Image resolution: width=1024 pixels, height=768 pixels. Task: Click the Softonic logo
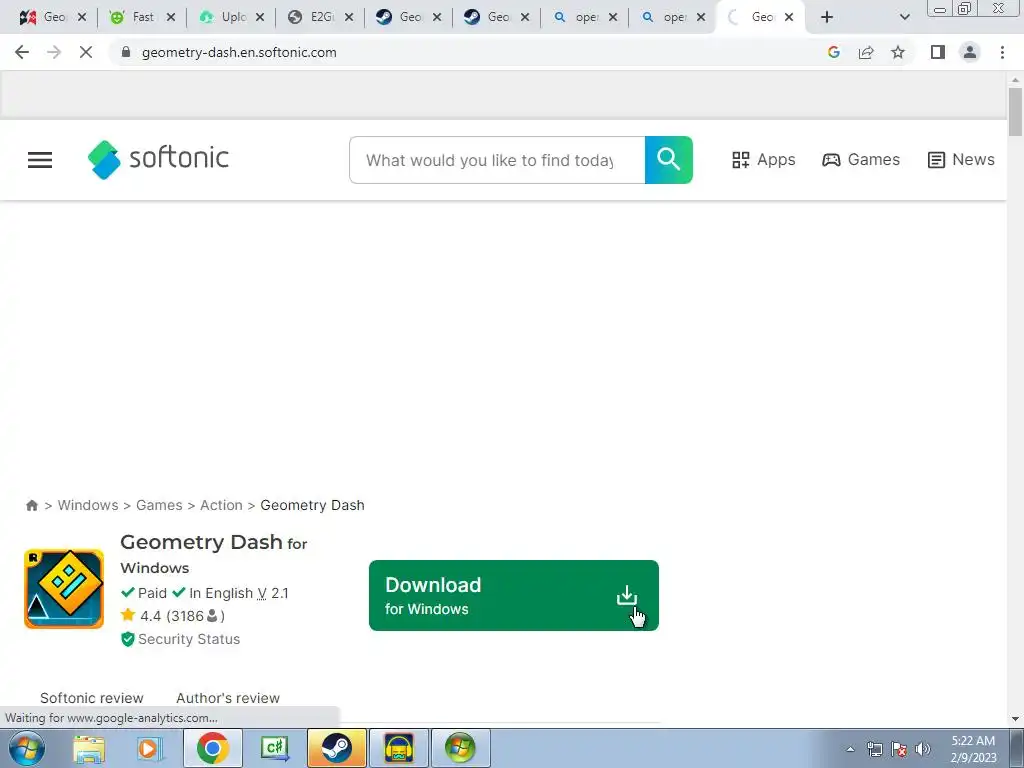[x=158, y=159]
